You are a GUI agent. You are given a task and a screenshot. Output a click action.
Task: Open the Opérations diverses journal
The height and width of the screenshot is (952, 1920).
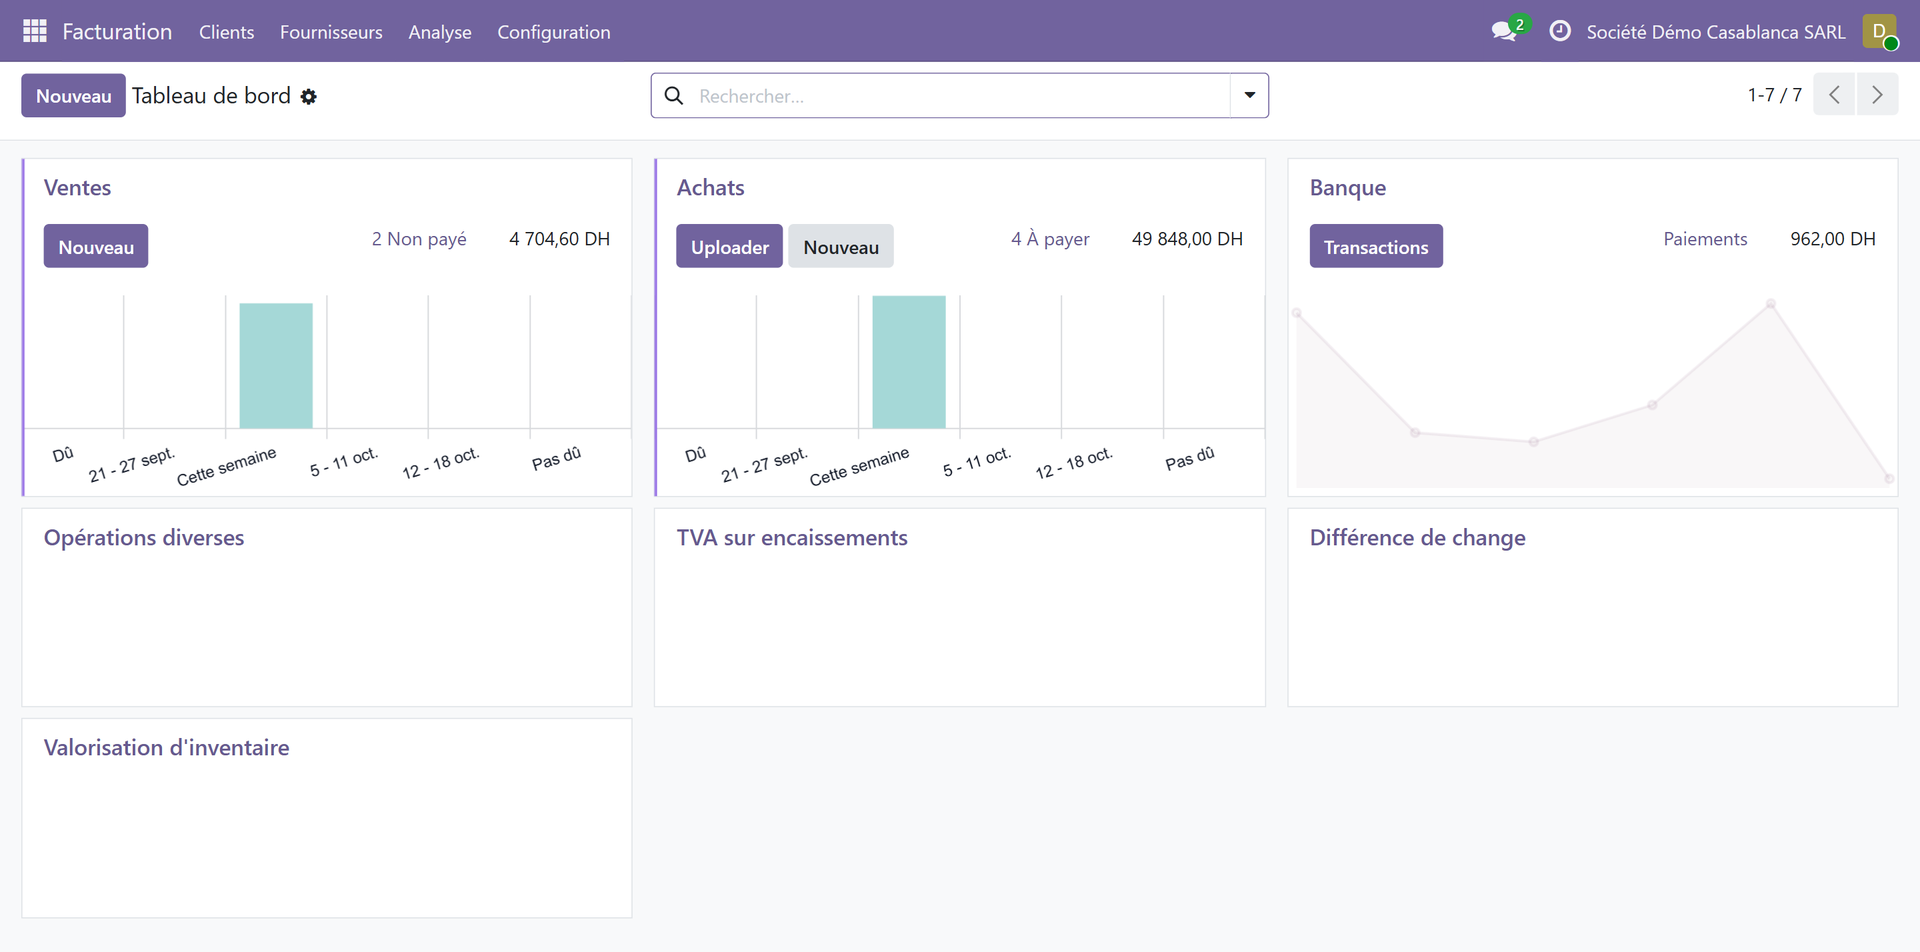click(144, 538)
